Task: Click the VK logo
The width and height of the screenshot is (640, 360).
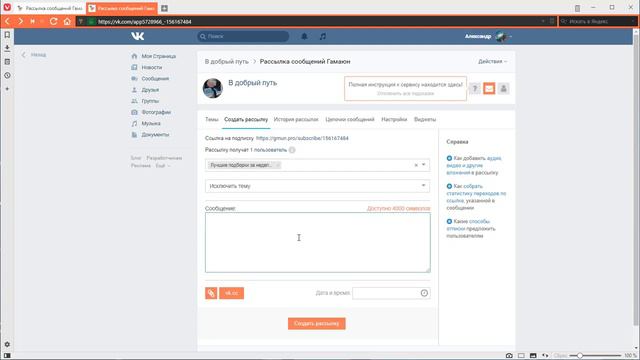Action: click(138, 36)
